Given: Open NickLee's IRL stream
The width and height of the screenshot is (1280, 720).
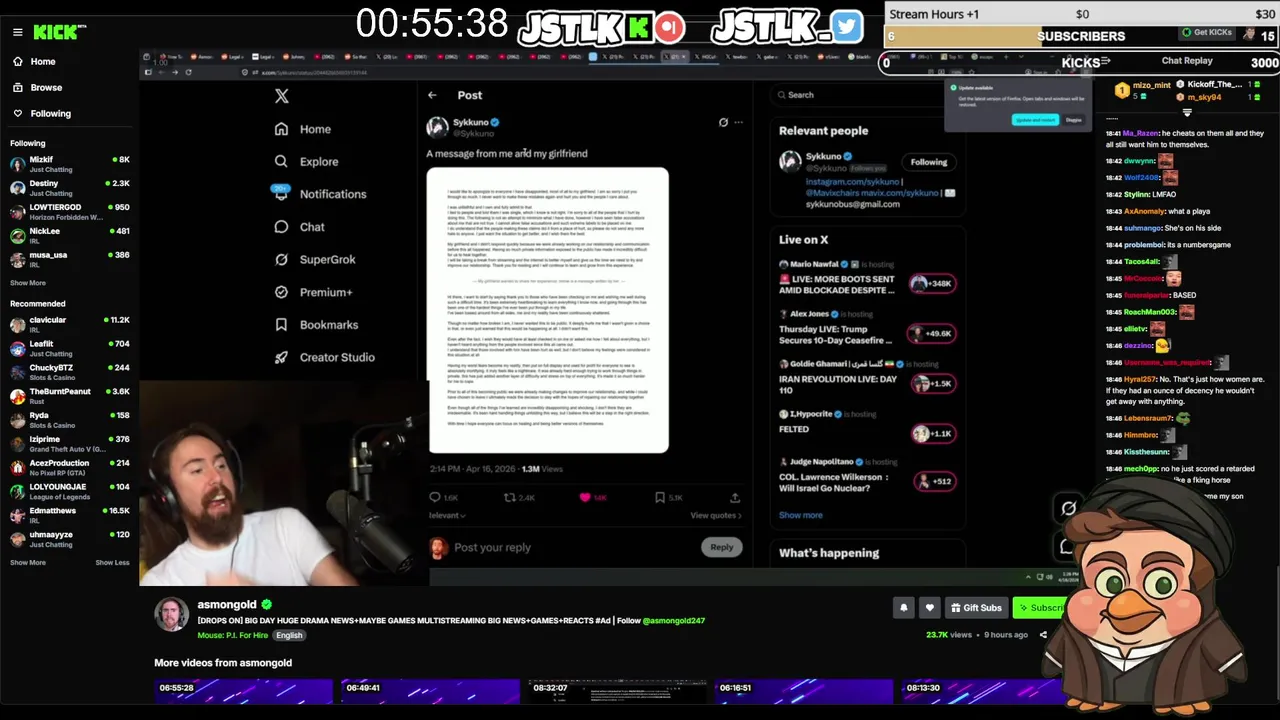Looking at the screenshot, I should pos(70,236).
